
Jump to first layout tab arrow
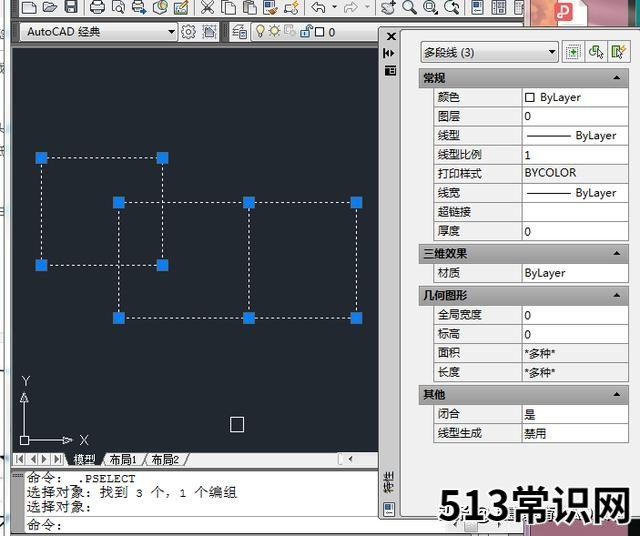pyautogui.click(x=19, y=459)
